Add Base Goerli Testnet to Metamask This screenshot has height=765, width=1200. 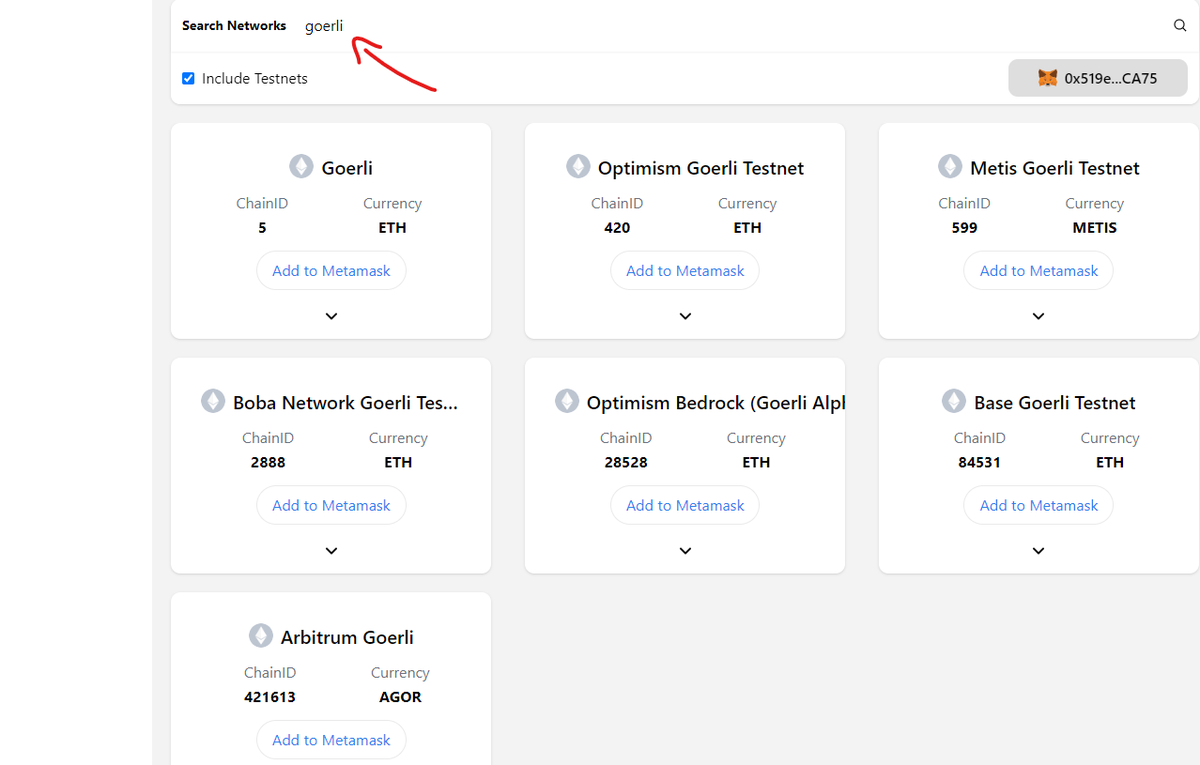[1038, 506]
